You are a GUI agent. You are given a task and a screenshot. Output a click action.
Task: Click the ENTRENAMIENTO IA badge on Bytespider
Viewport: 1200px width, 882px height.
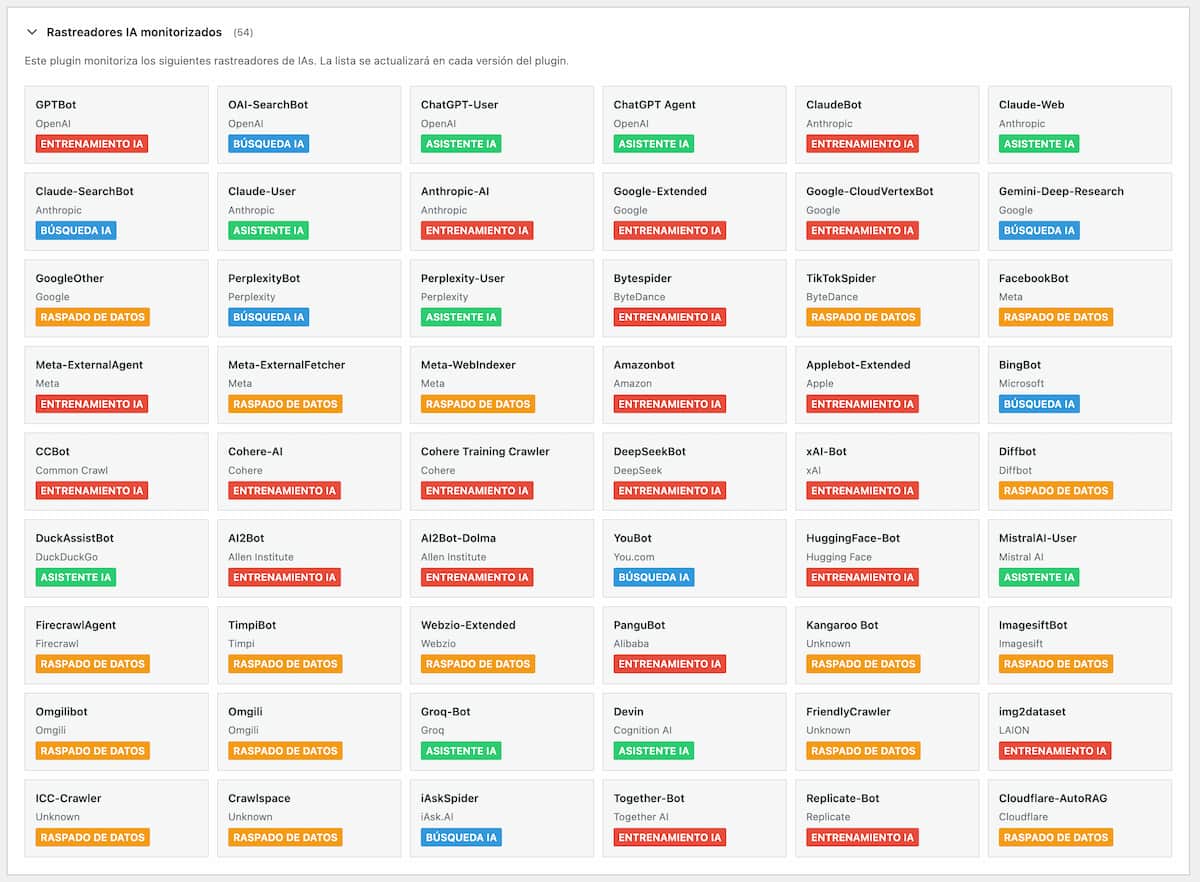(669, 317)
